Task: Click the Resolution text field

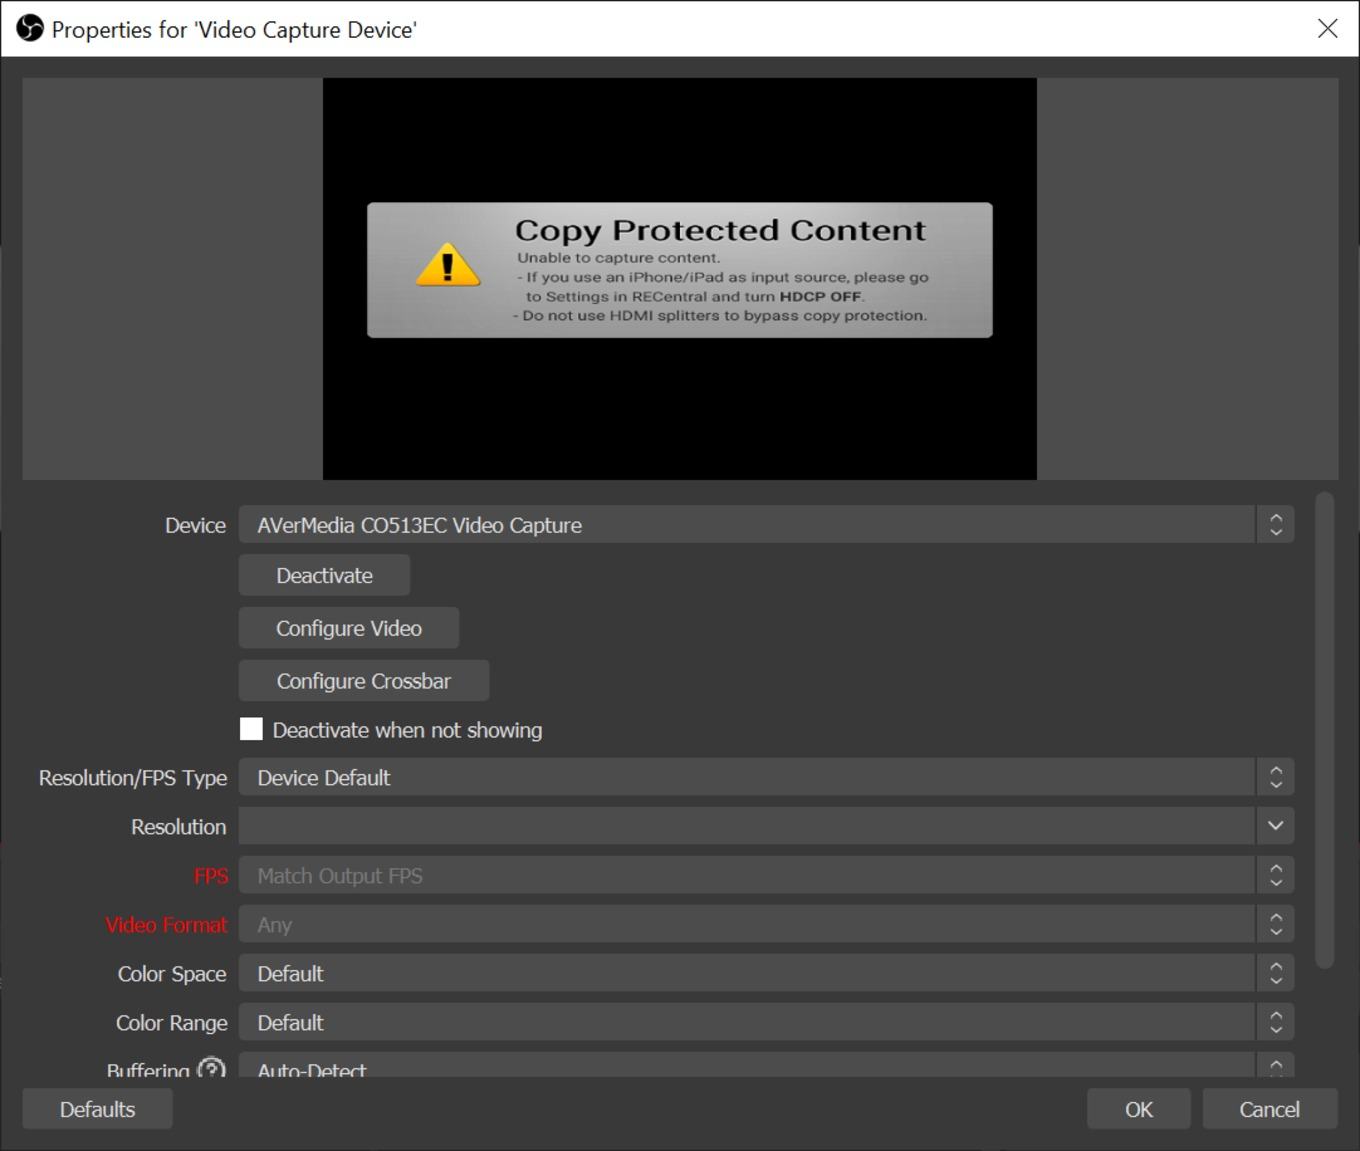Action: point(747,826)
